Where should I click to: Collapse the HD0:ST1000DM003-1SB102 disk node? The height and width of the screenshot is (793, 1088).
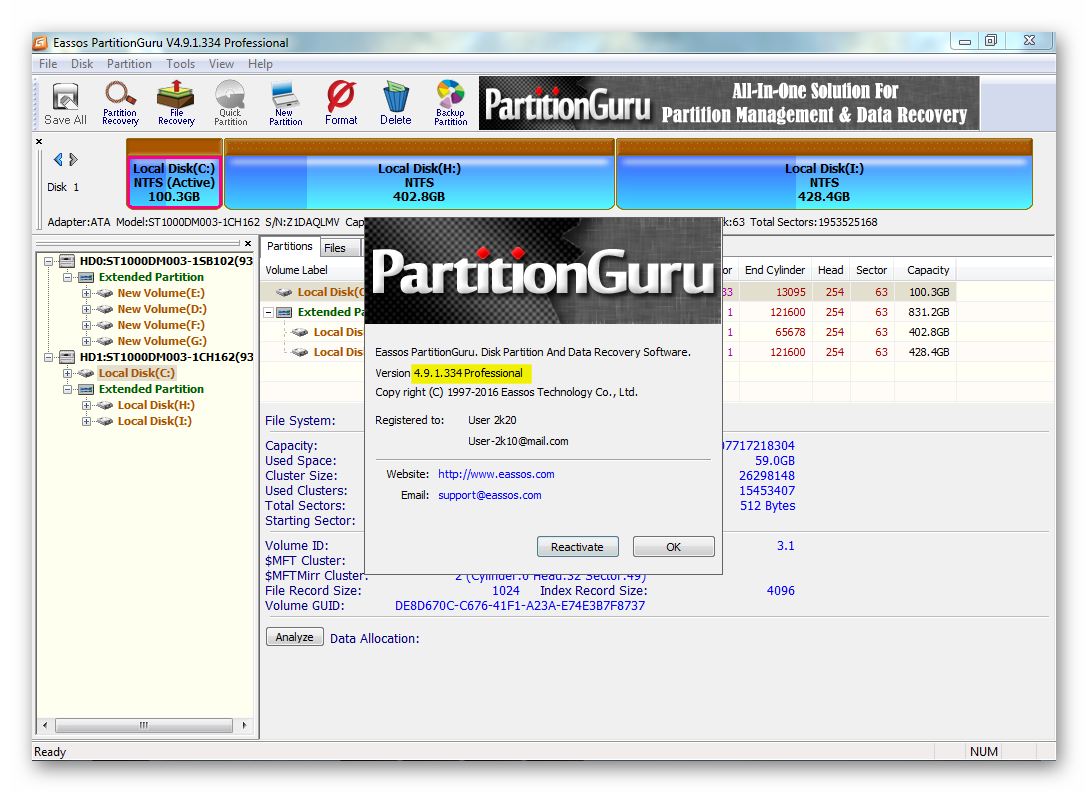coord(48,262)
